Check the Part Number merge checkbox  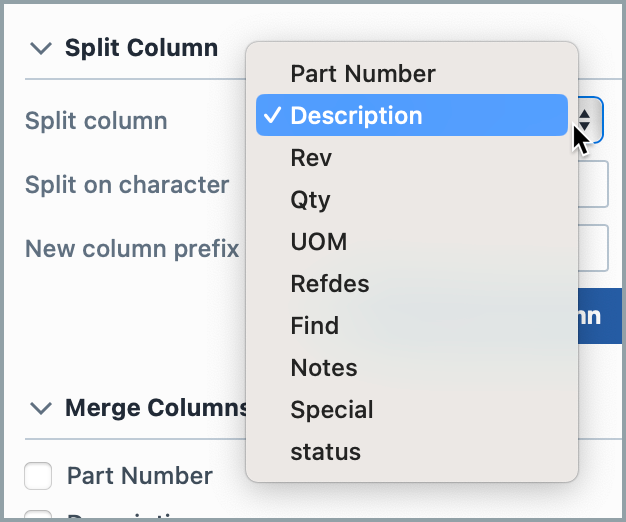click(x=38, y=476)
